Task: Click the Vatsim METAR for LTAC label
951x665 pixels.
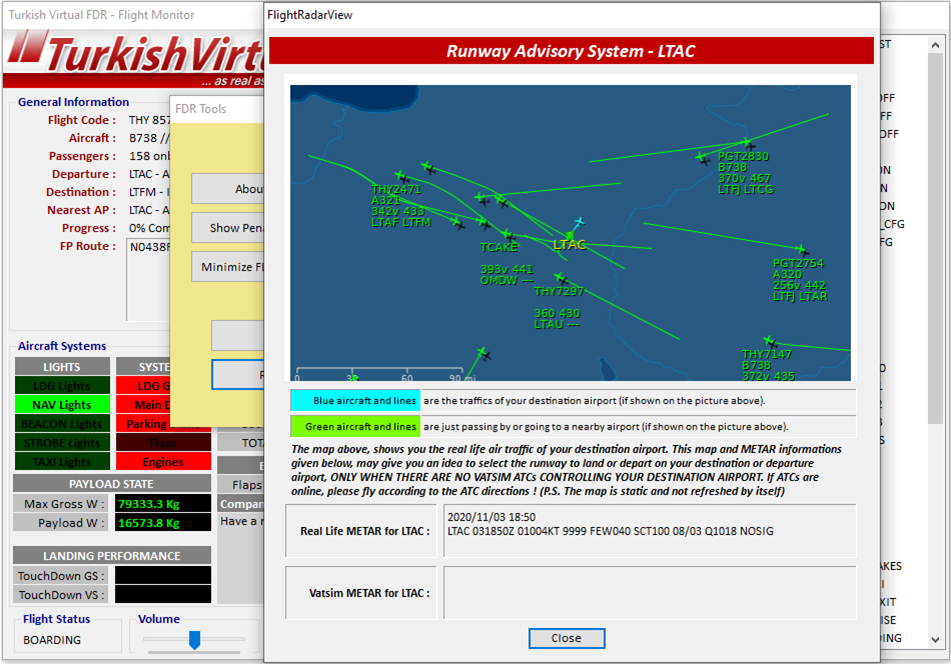Action: (x=369, y=593)
